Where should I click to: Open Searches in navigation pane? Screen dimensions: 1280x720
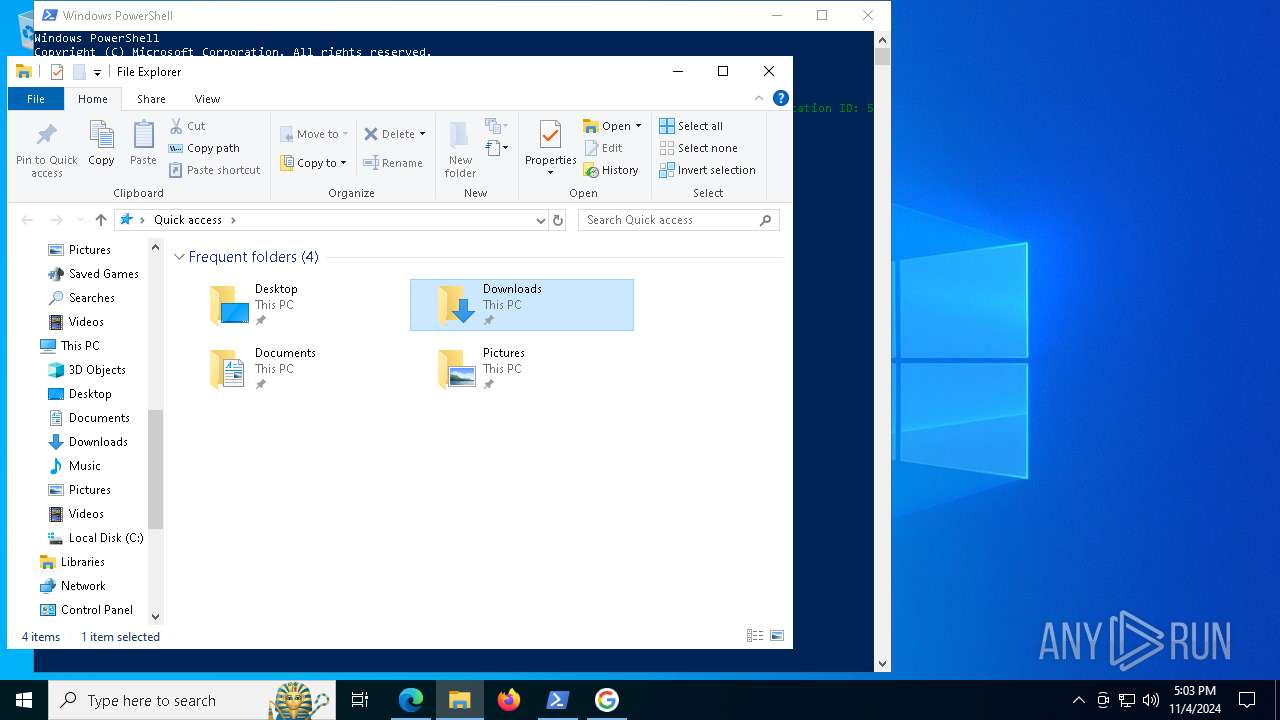point(91,298)
